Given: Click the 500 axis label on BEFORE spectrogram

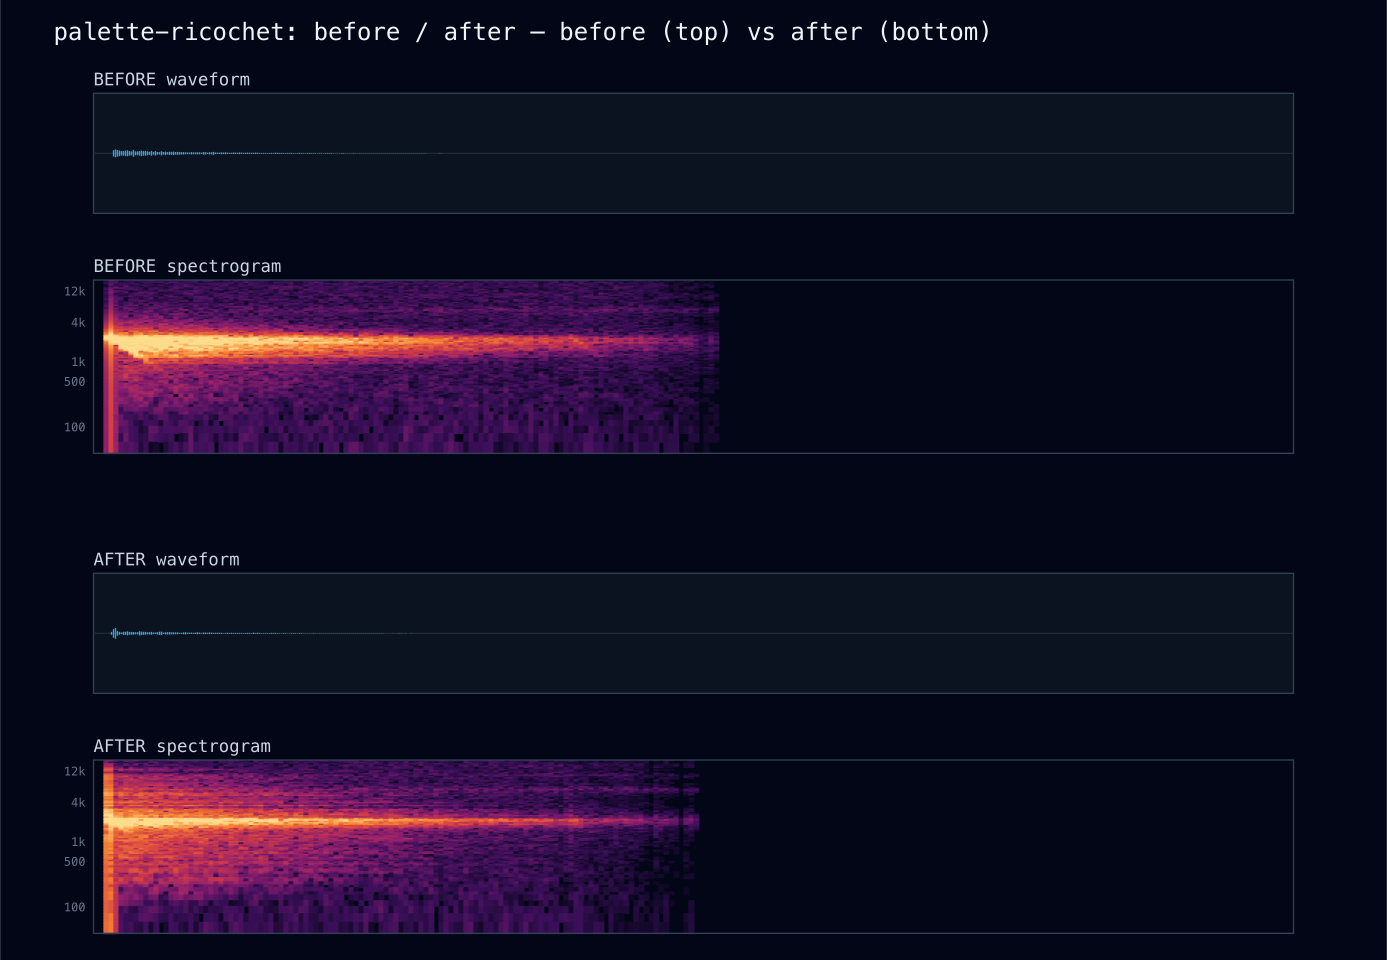Looking at the screenshot, I should coord(75,381).
